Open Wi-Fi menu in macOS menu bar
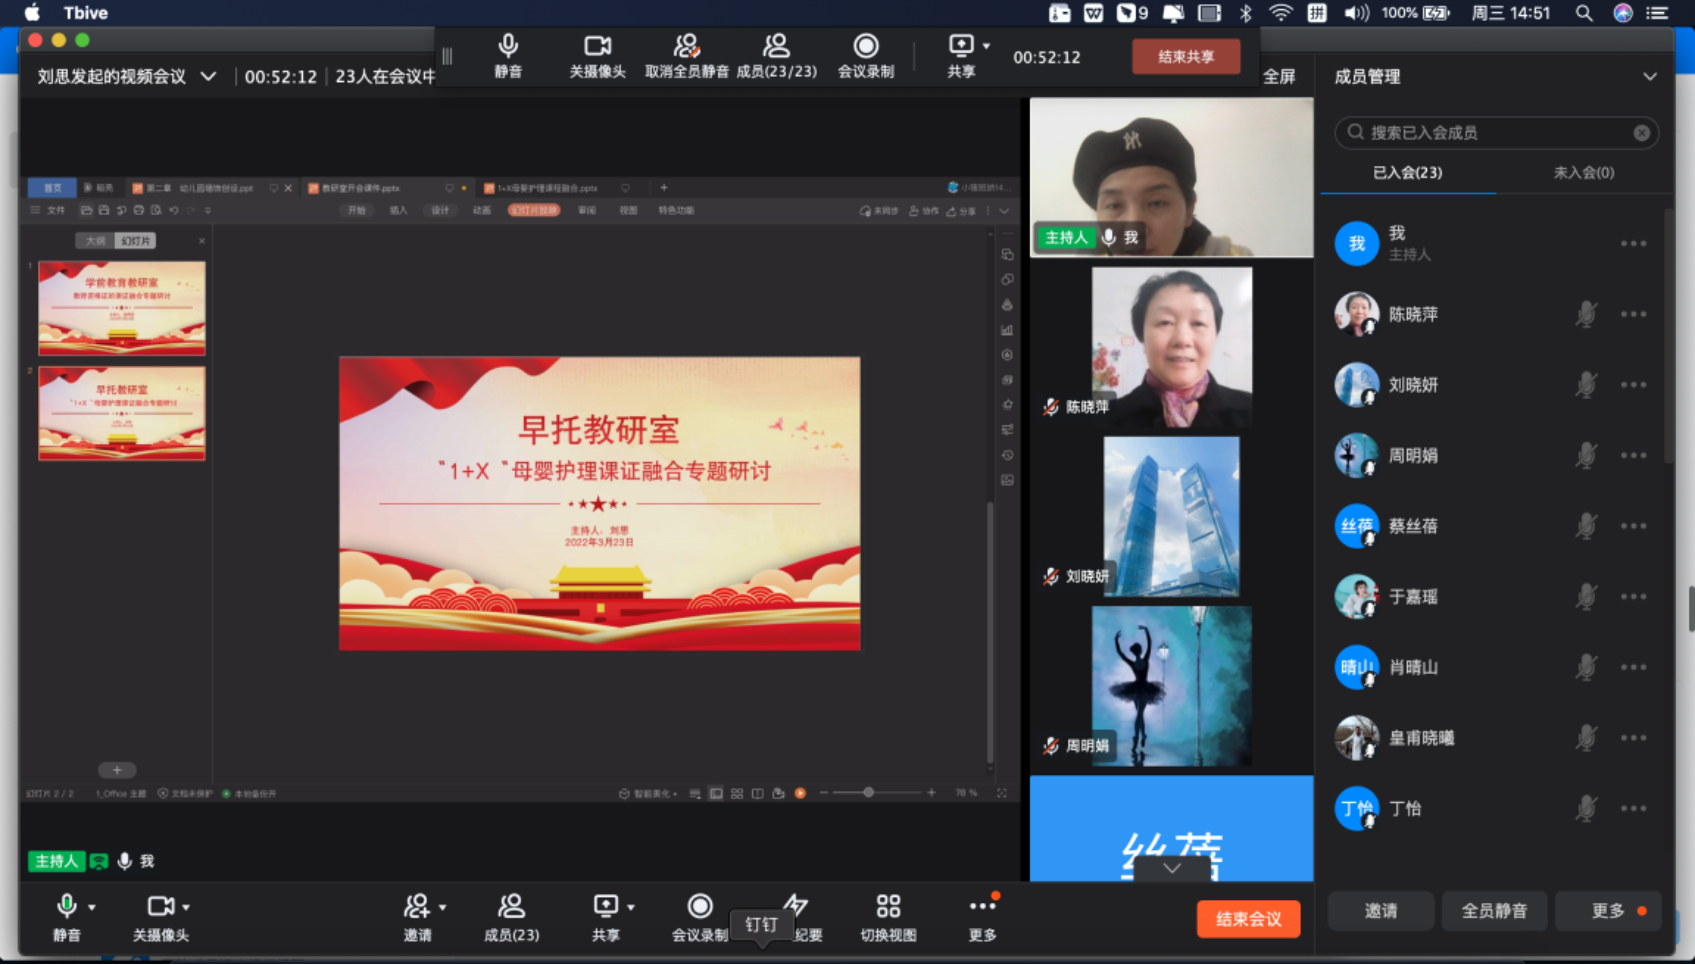 [1281, 13]
